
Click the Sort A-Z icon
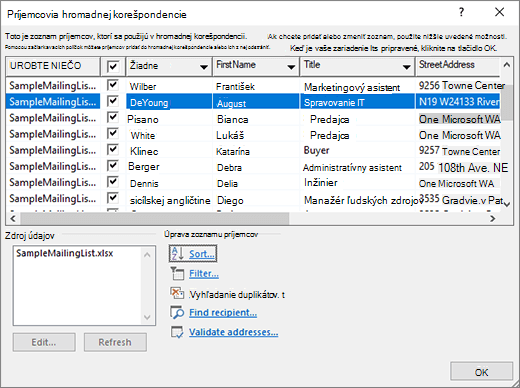177,254
